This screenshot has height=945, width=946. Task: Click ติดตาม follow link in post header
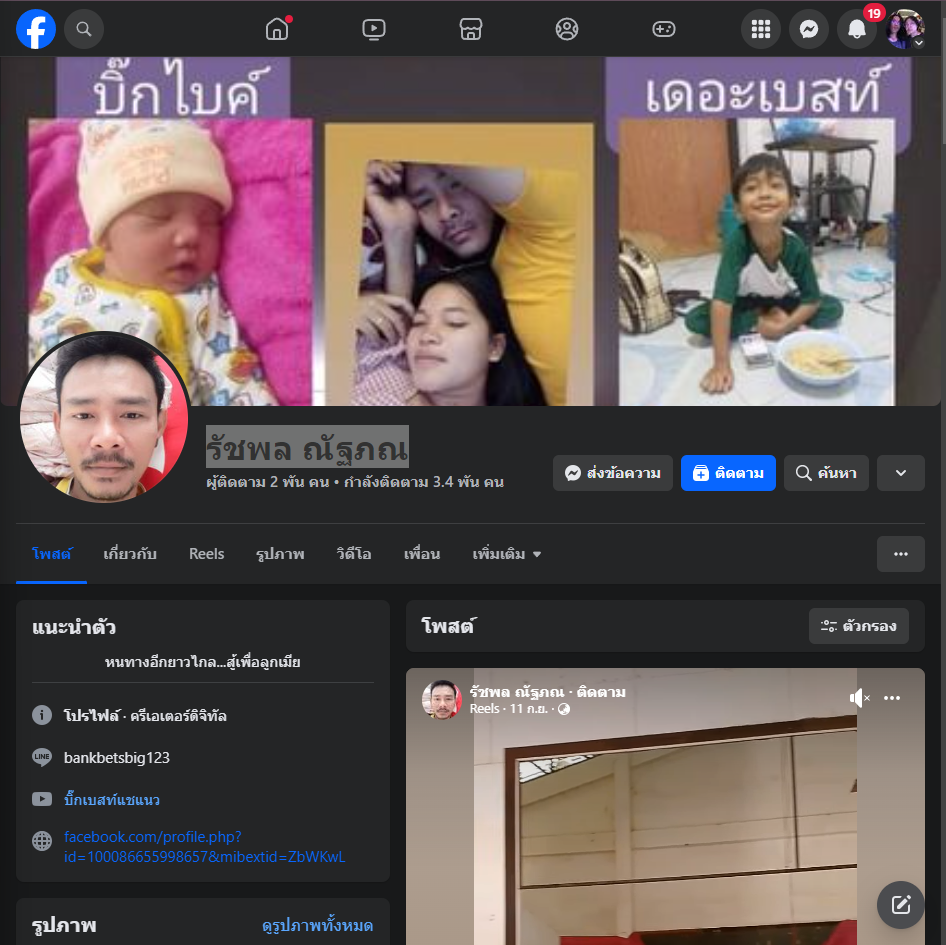click(x=601, y=692)
